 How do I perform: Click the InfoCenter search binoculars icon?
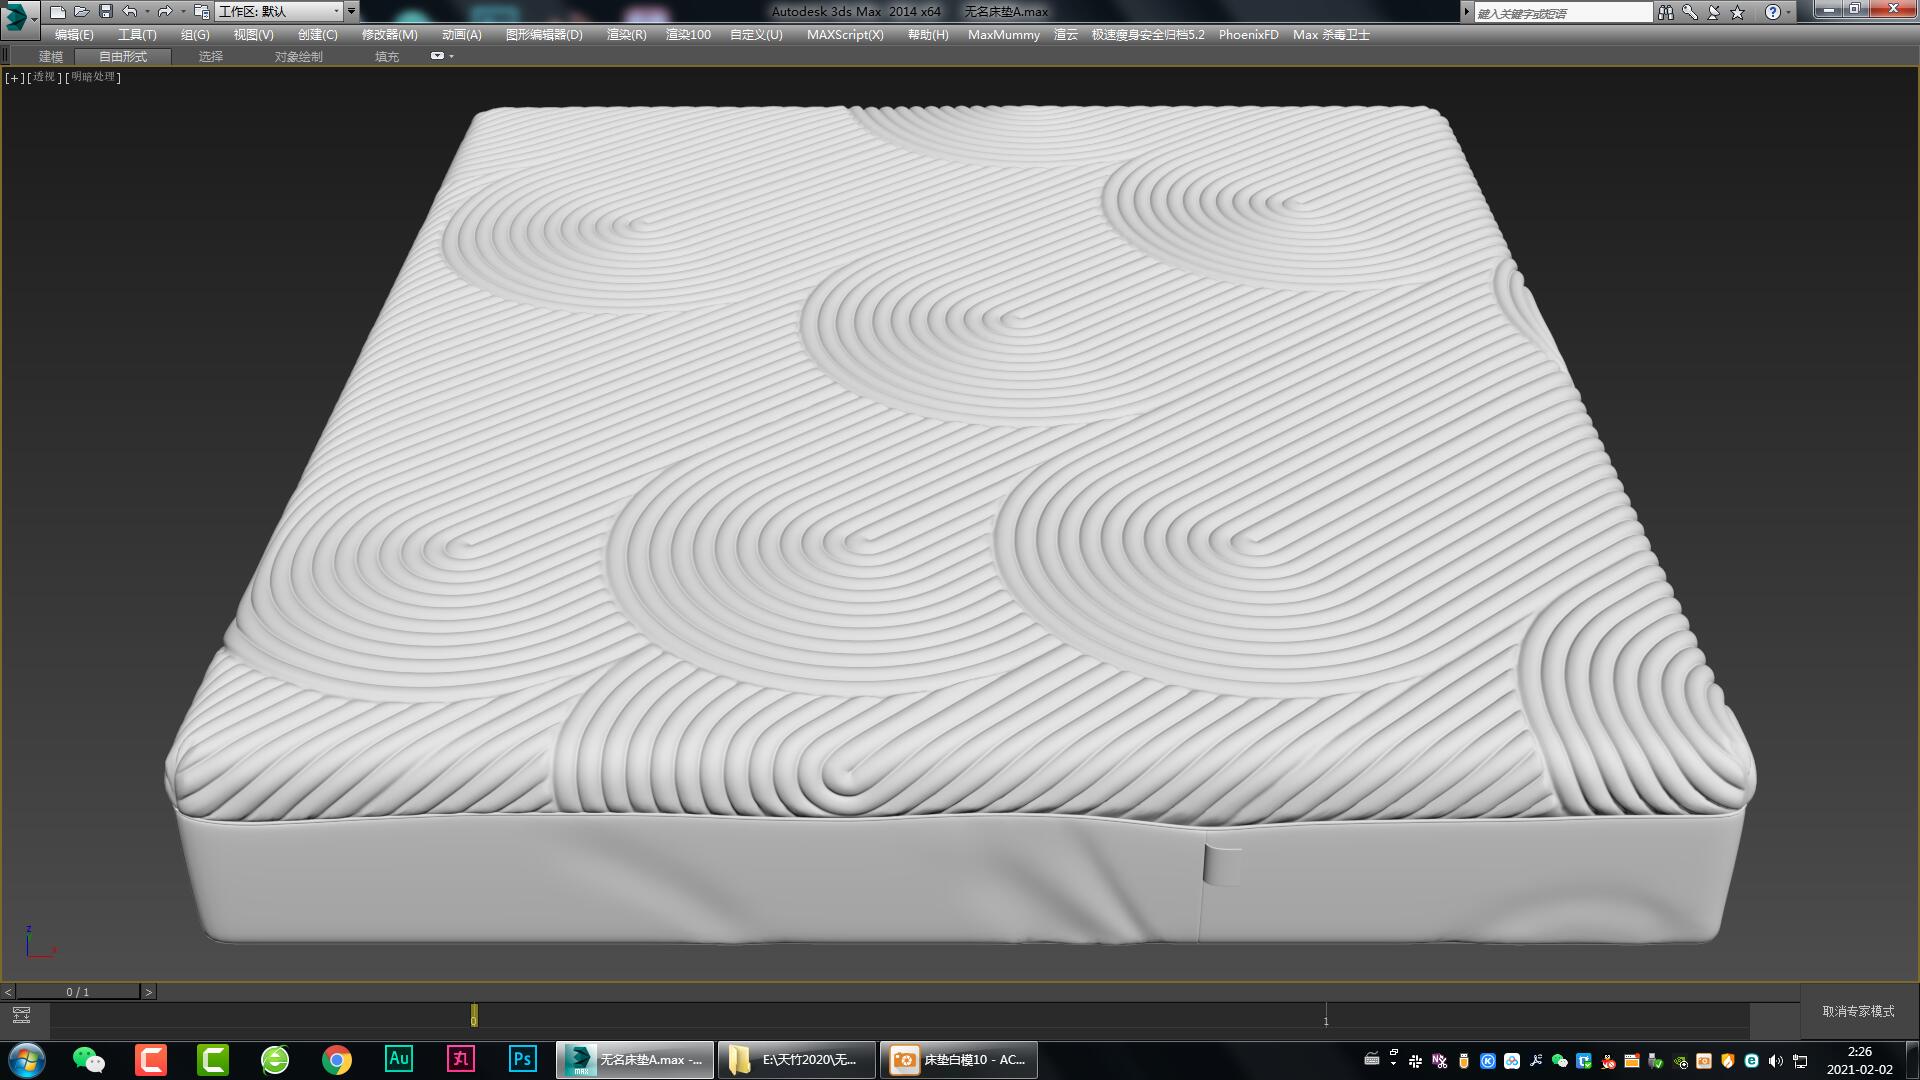tap(1666, 11)
